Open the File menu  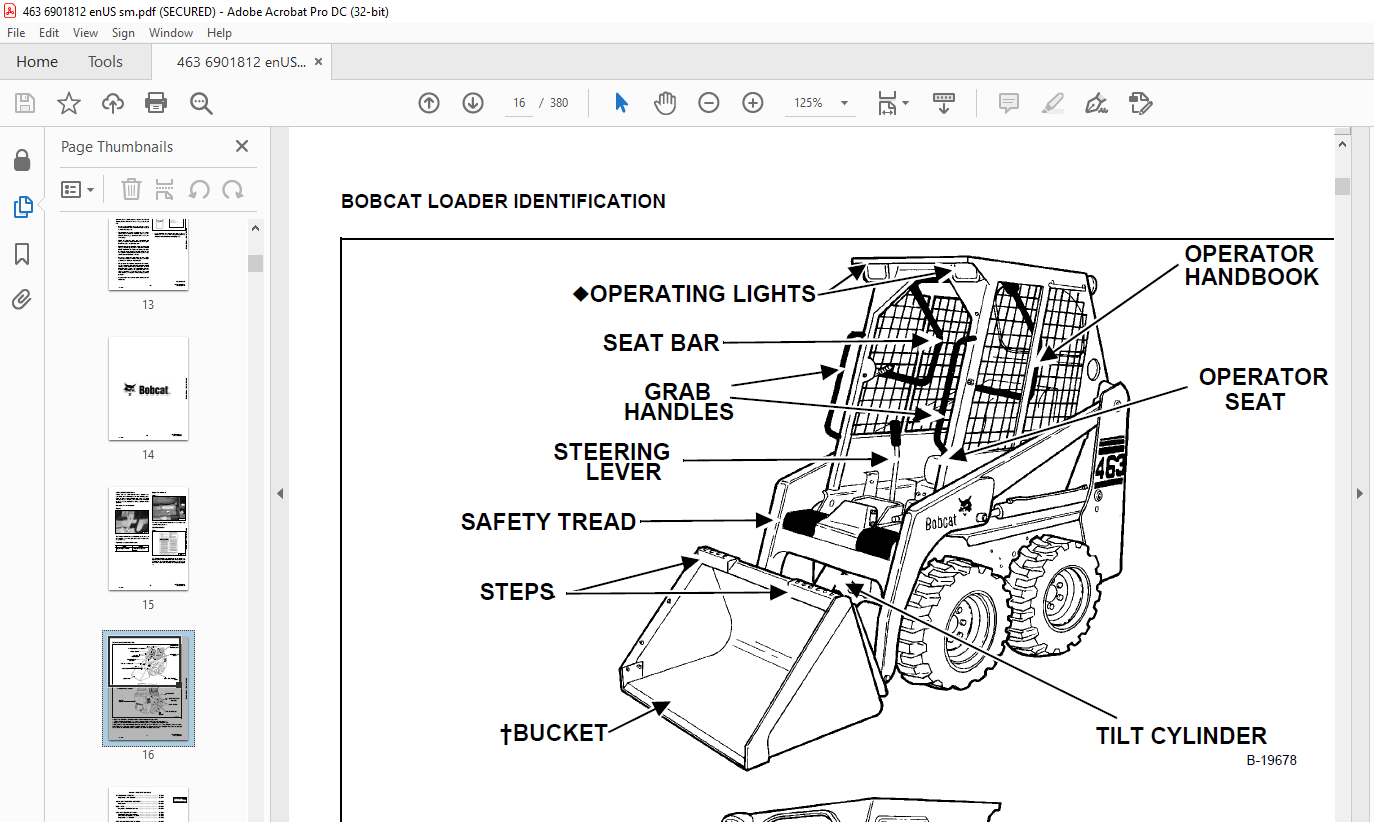(x=16, y=33)
